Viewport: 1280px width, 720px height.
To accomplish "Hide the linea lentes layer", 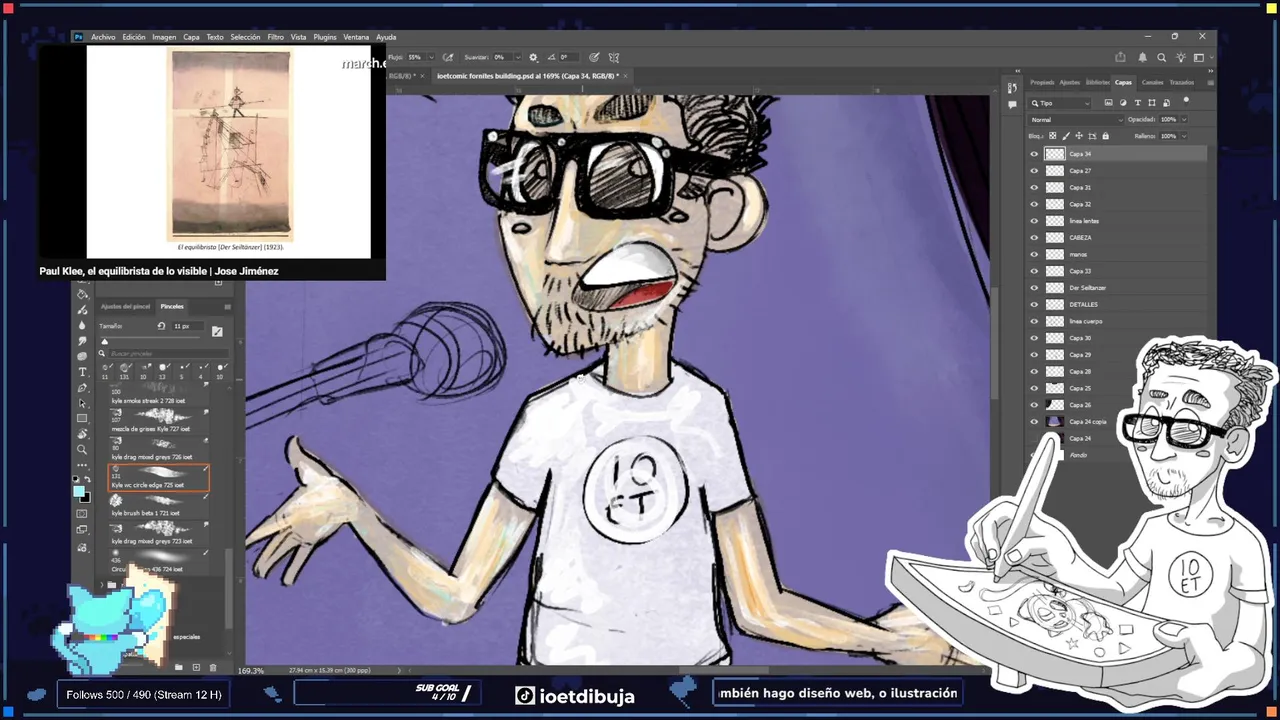I will click(1034, 221).
